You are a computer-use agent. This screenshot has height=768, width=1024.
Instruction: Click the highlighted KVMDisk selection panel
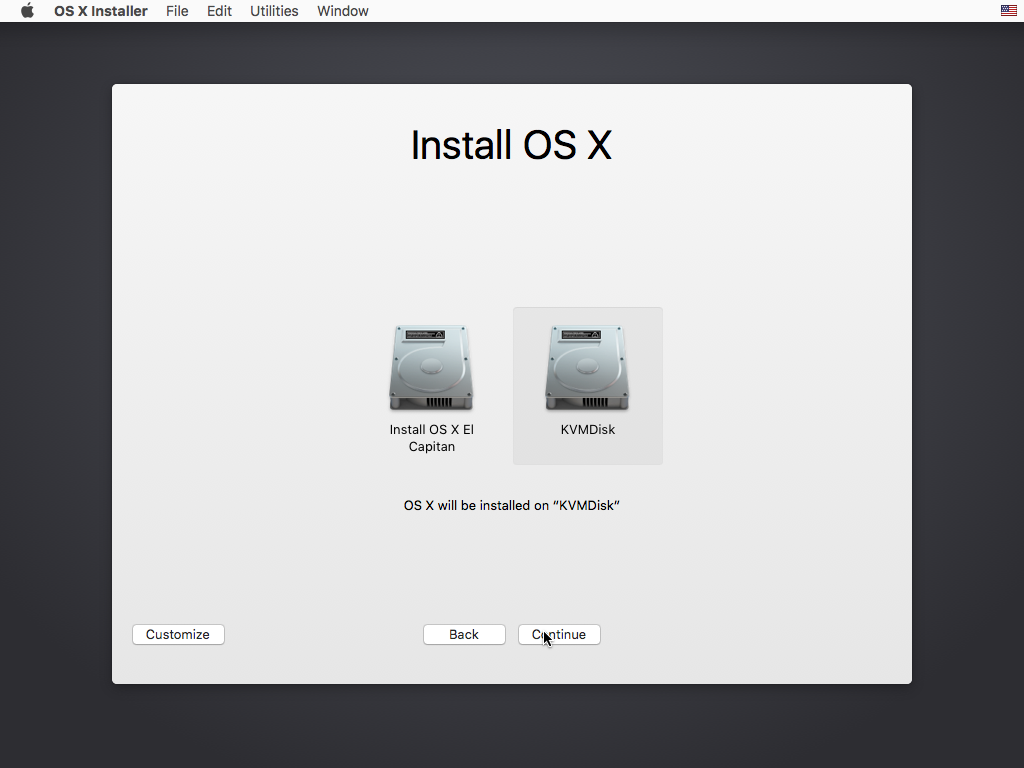[x=587, y=386]
